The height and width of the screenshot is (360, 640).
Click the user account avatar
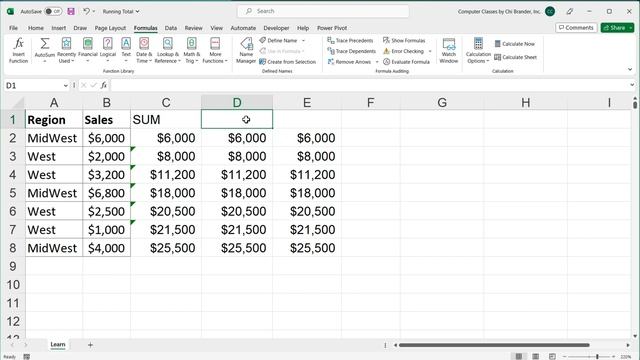[550, 11]
